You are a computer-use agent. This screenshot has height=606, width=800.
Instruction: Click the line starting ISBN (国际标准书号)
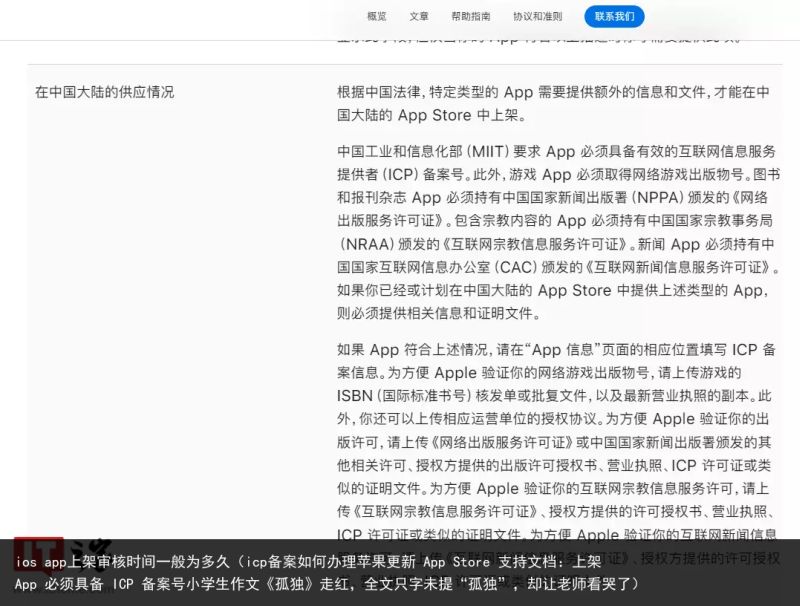pyautogui.click(x=554, y=396)
